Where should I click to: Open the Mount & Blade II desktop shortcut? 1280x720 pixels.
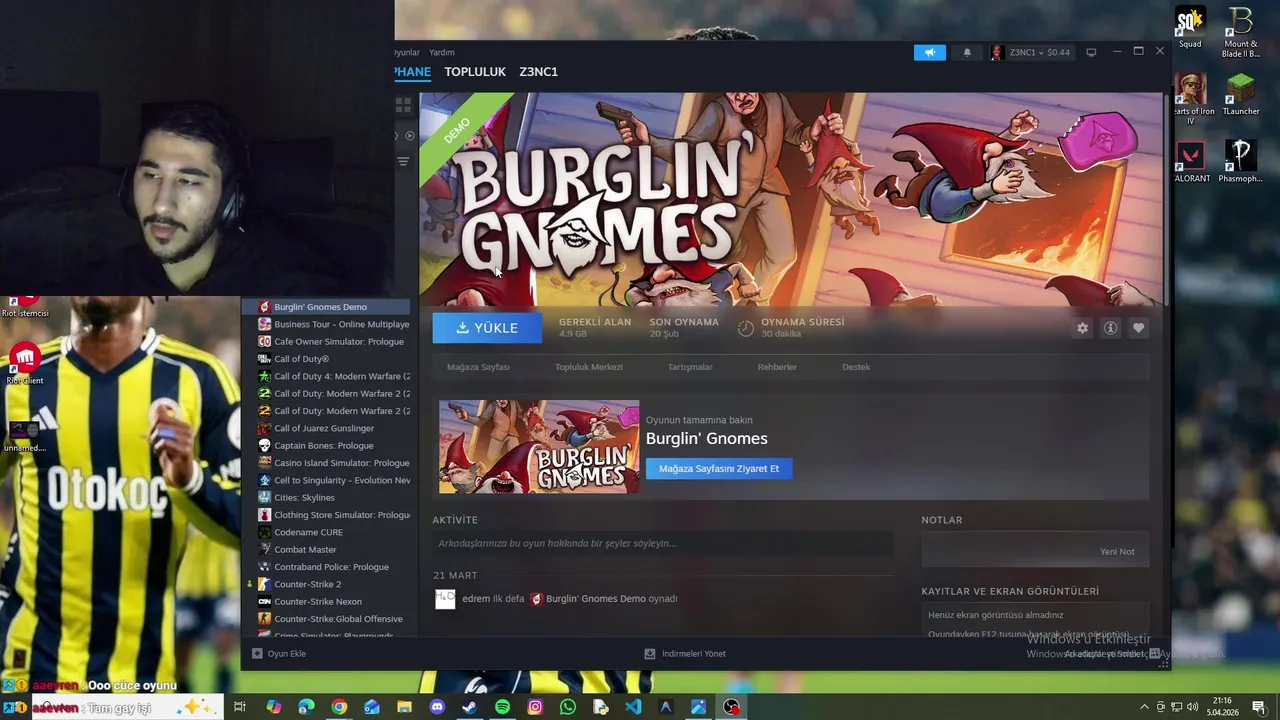[x=1240, y=32]
